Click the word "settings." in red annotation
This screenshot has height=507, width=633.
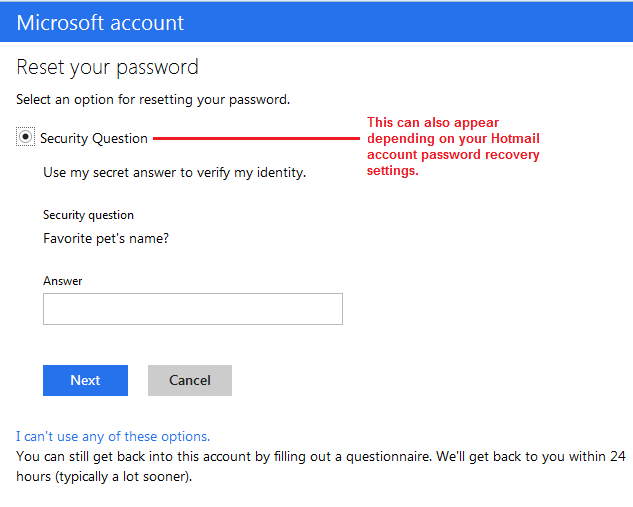(392, 171)
